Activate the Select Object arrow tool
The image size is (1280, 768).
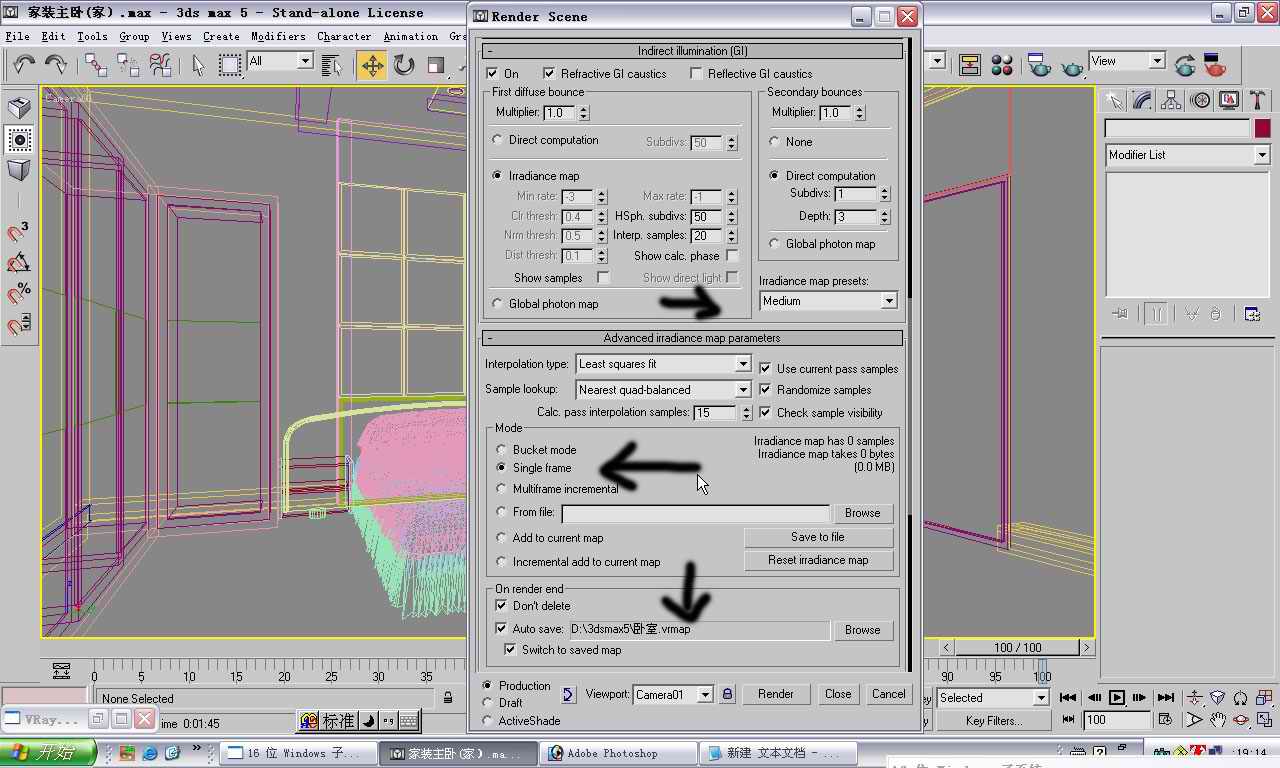[198, 65]
